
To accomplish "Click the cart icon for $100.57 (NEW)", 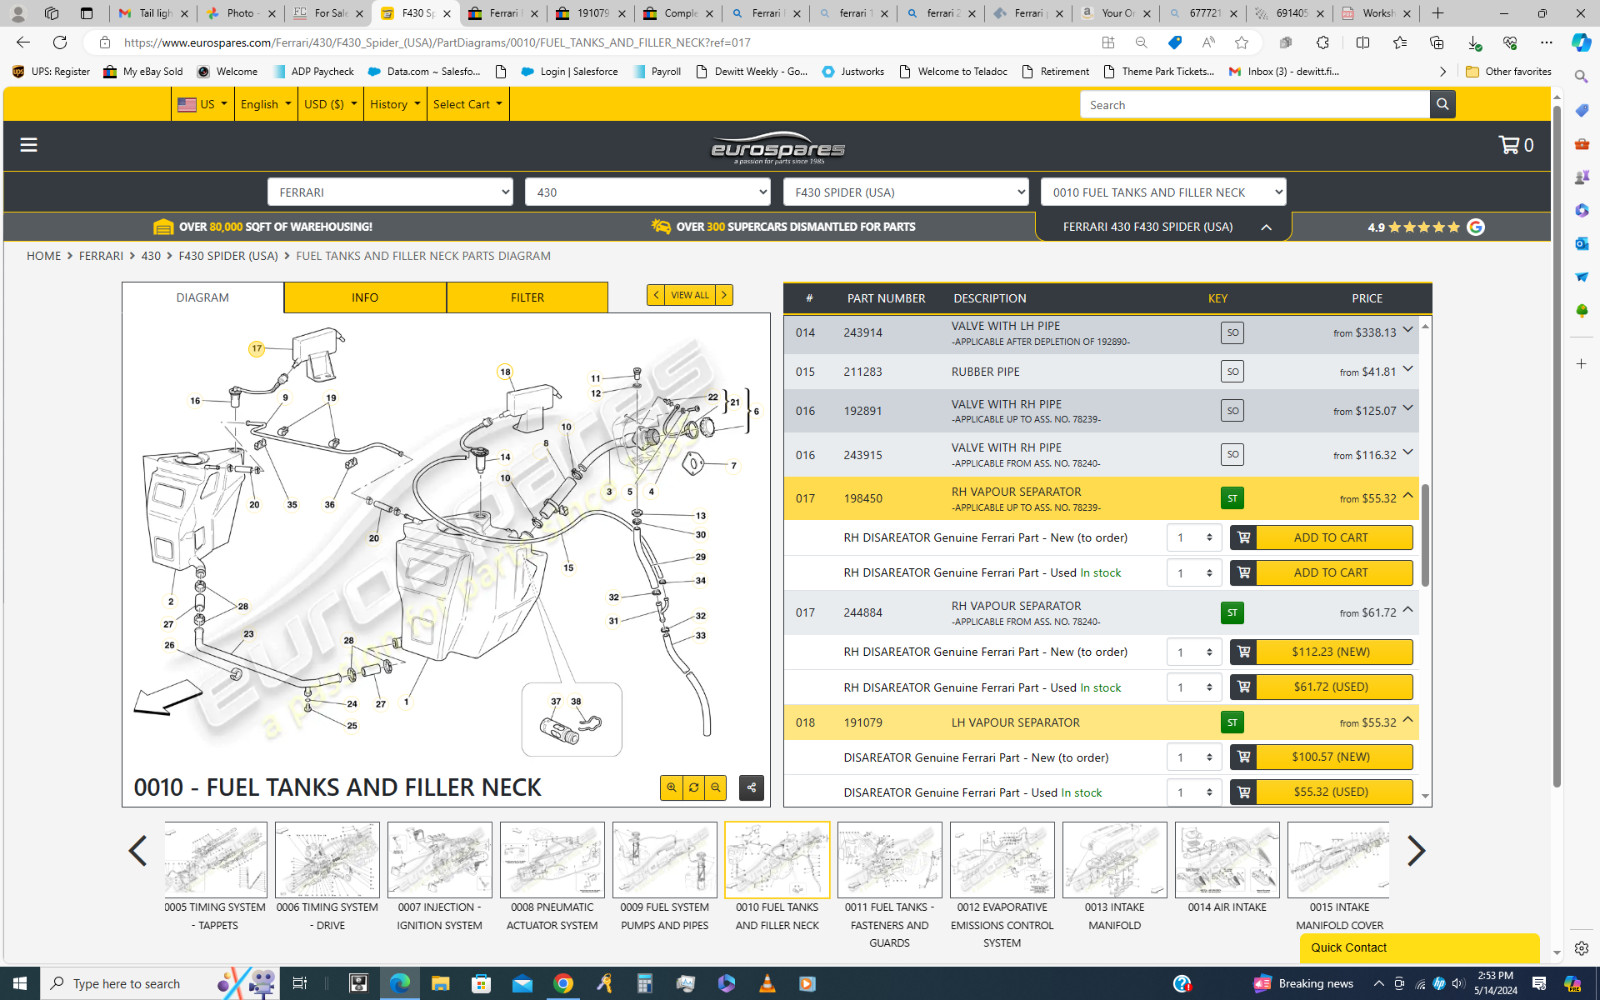I will 1244,757.
